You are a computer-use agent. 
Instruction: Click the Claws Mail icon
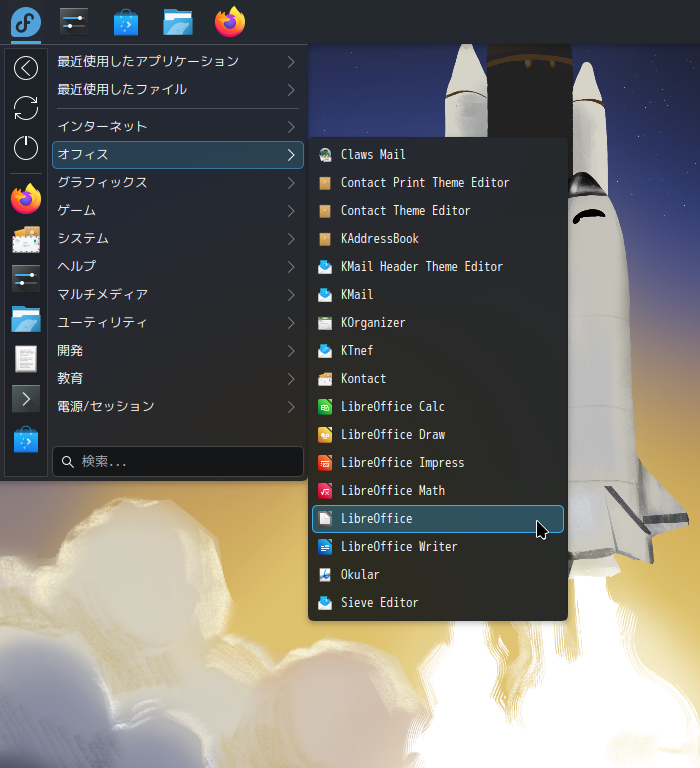325,155
